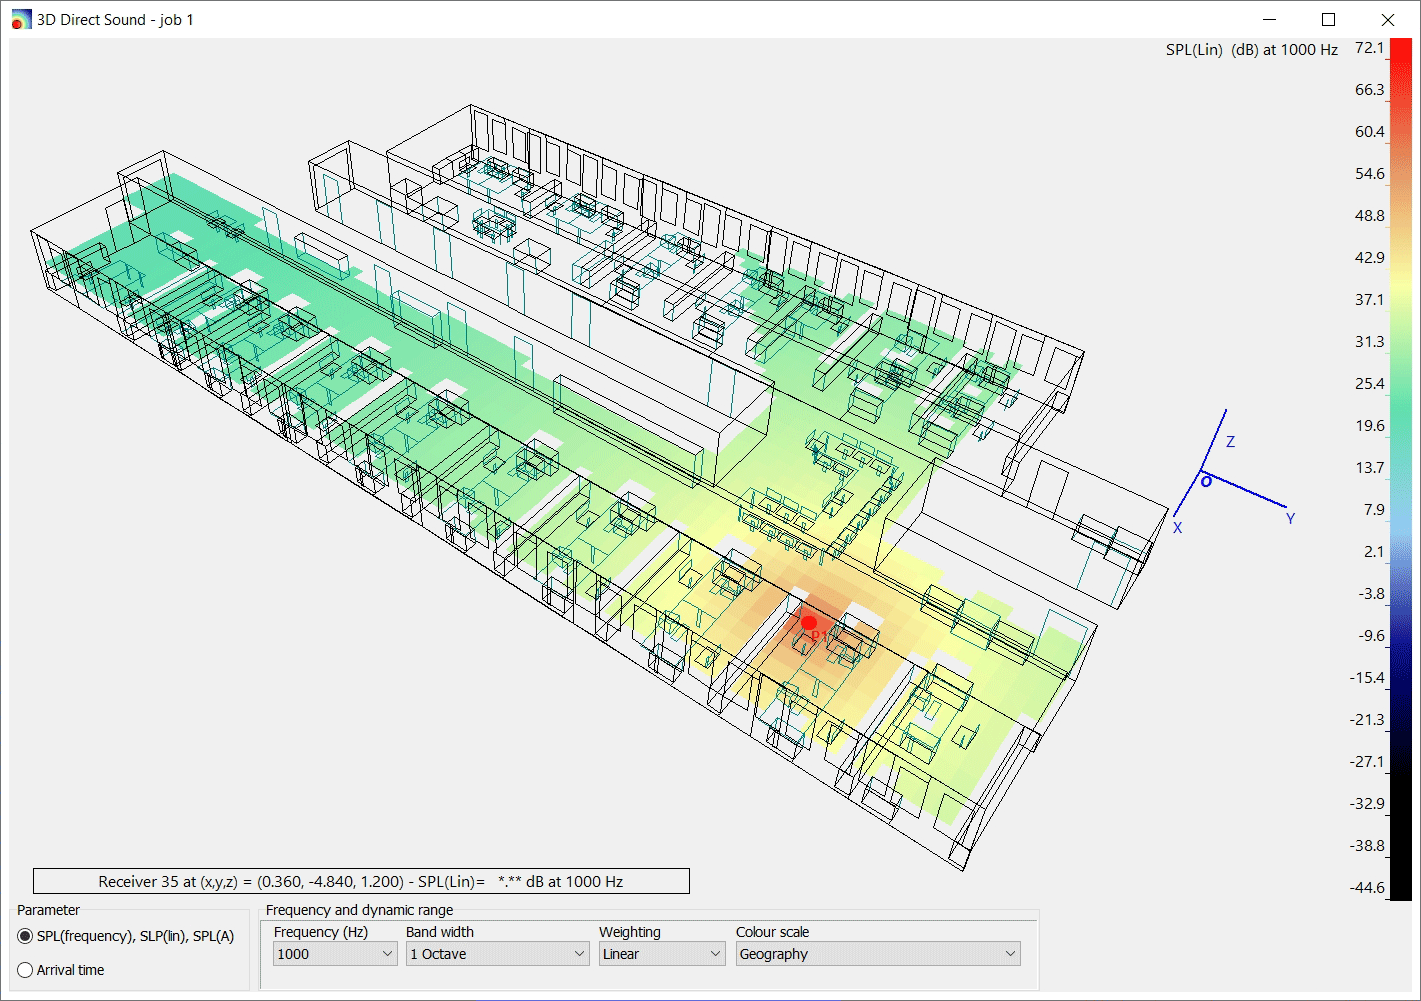Select the SPL(frequency), SLP(lin), SPL(A) radio option
1421x1001 pixels.
tap(25, 937)
